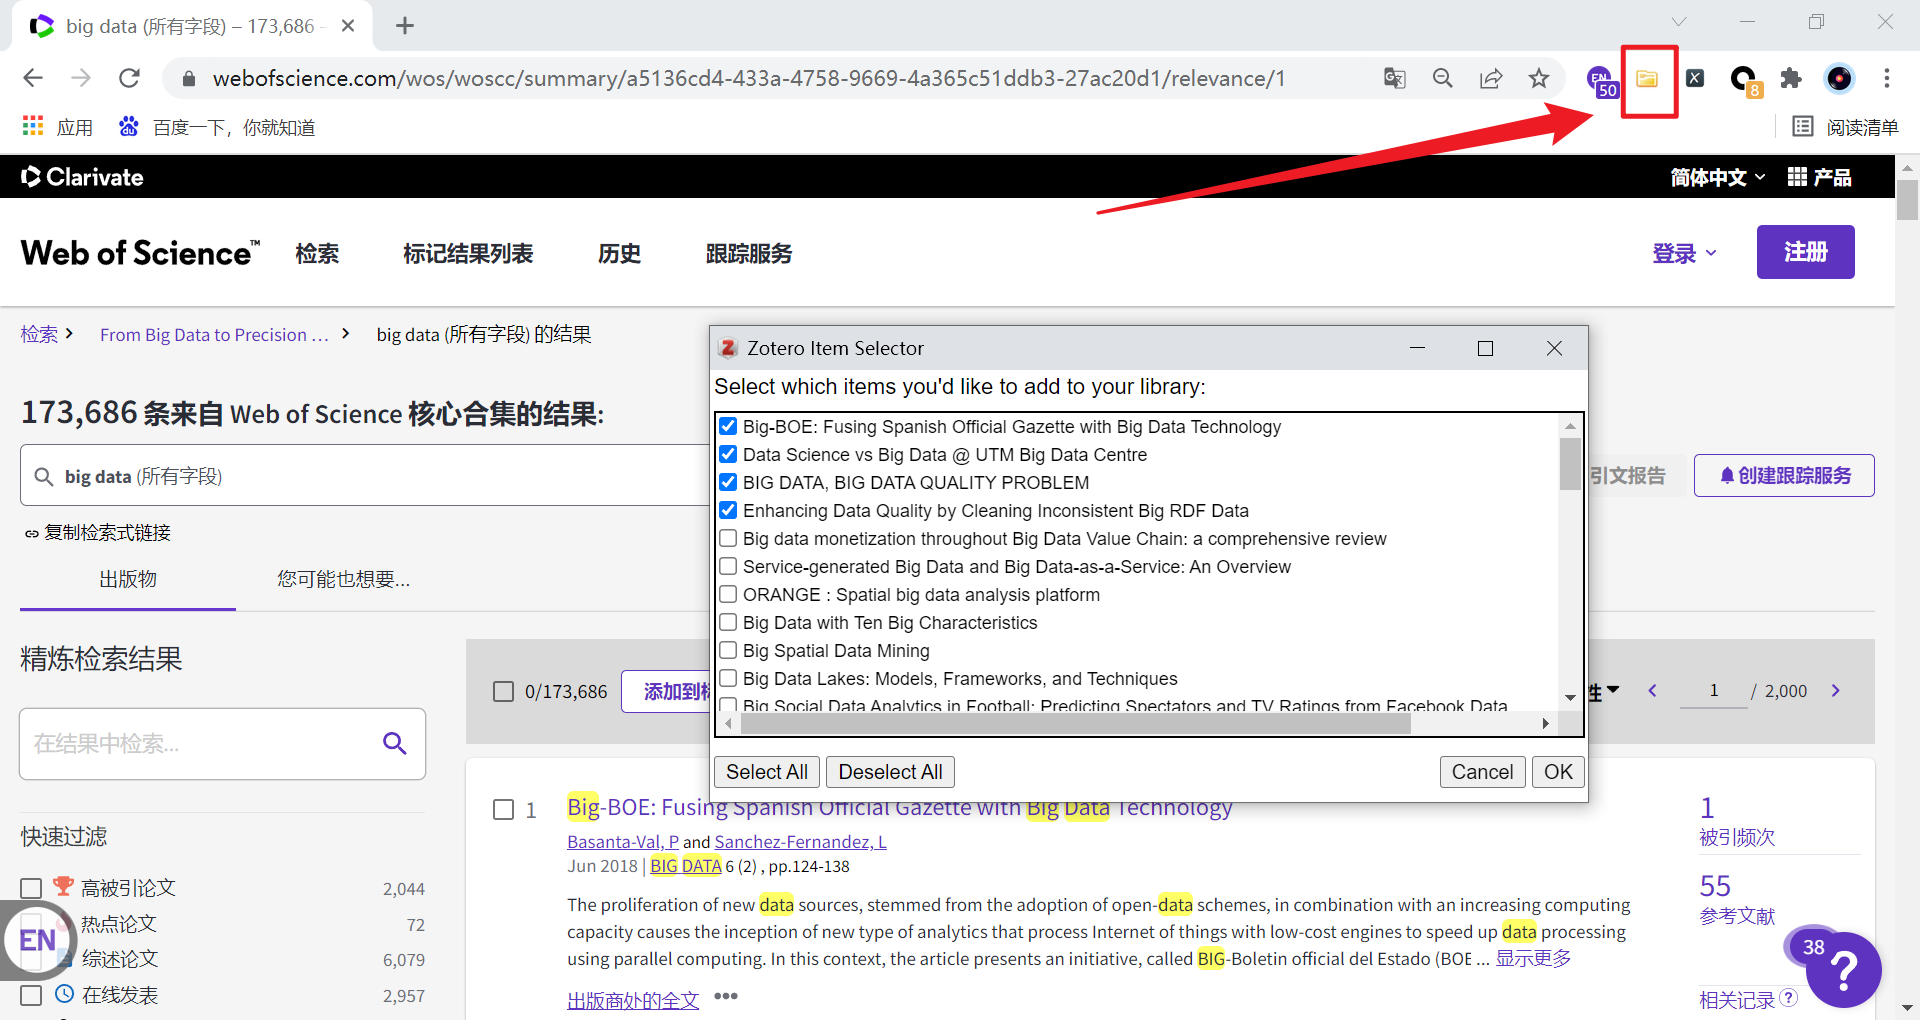Open 跟踪服务 alerts menu

(749, 254)
